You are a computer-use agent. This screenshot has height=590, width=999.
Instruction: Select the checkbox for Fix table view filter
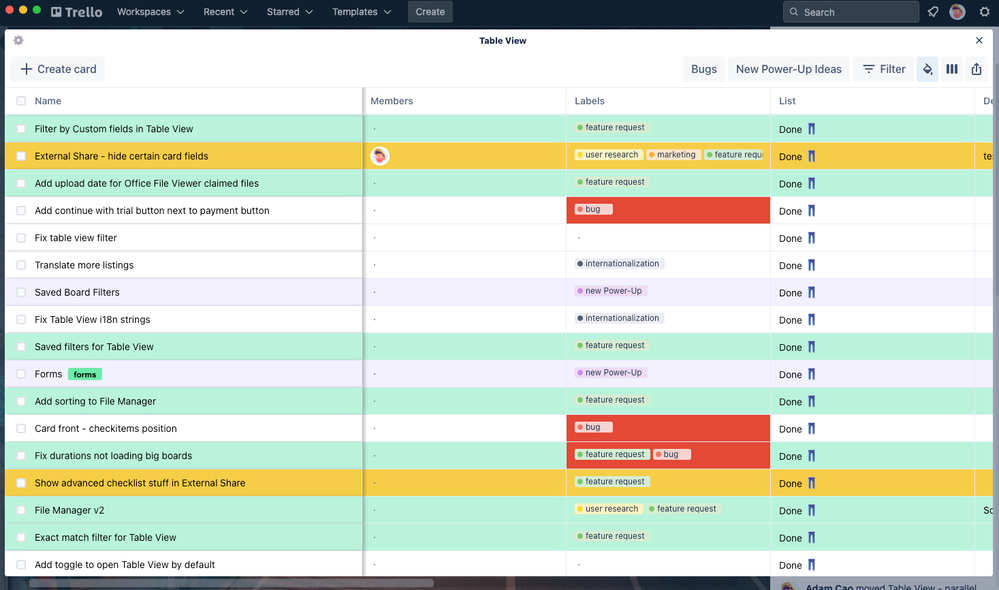pos(21,237)
